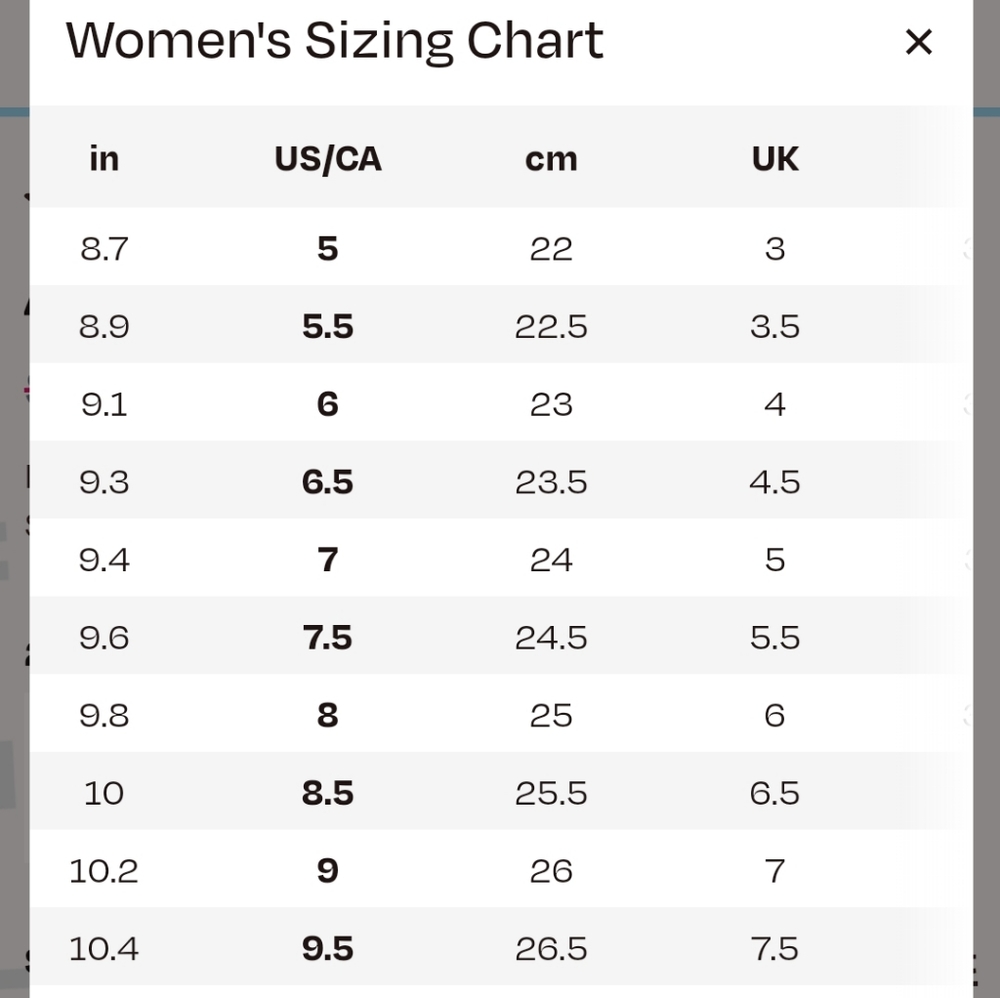Click the in column header
1000x998 pixels.
(x=104, y=159)
